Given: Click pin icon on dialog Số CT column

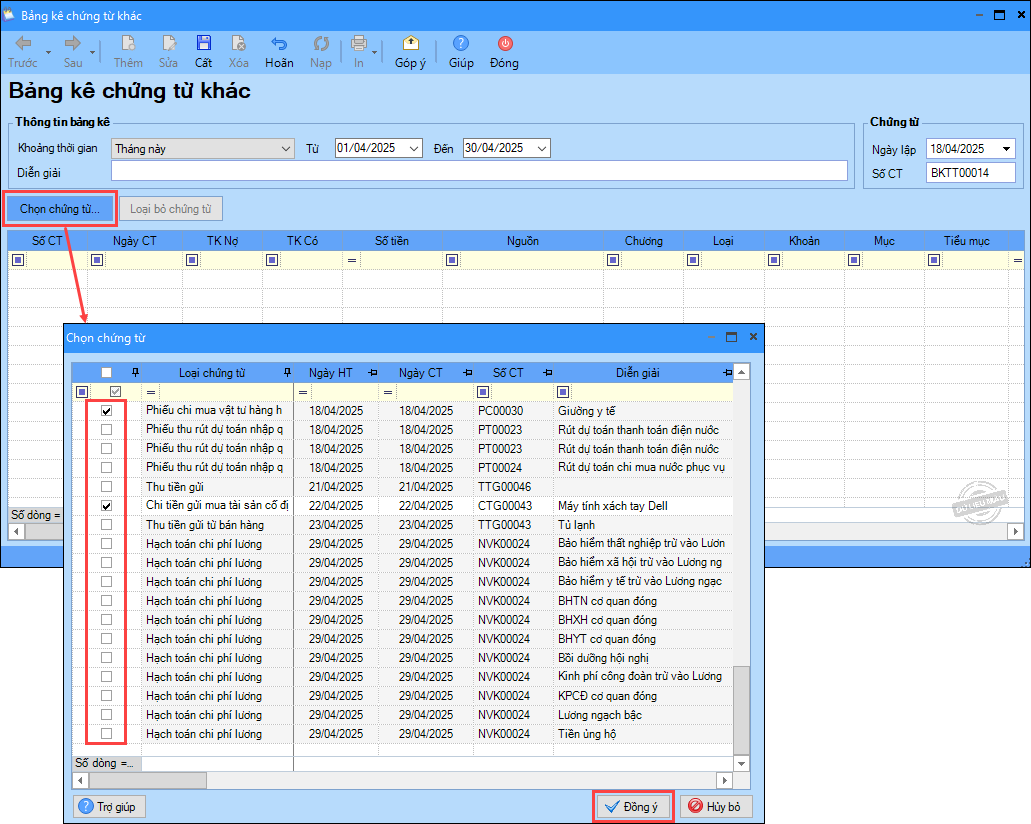Looking at the screenshot, I should click(548, 373).
